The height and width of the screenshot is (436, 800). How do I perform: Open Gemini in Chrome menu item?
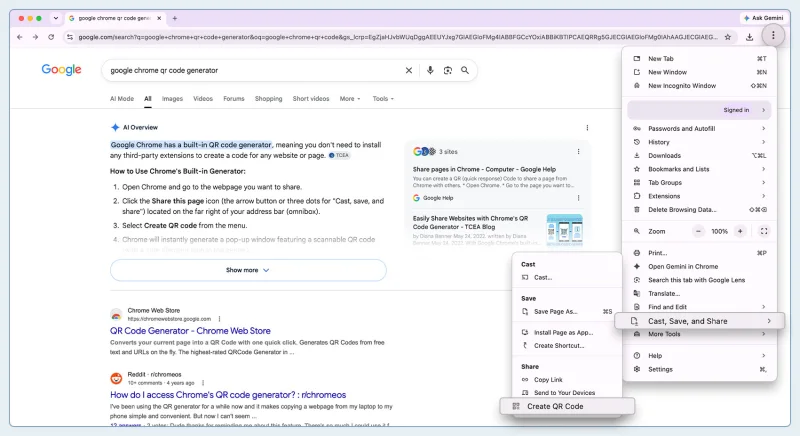[699, 266]
